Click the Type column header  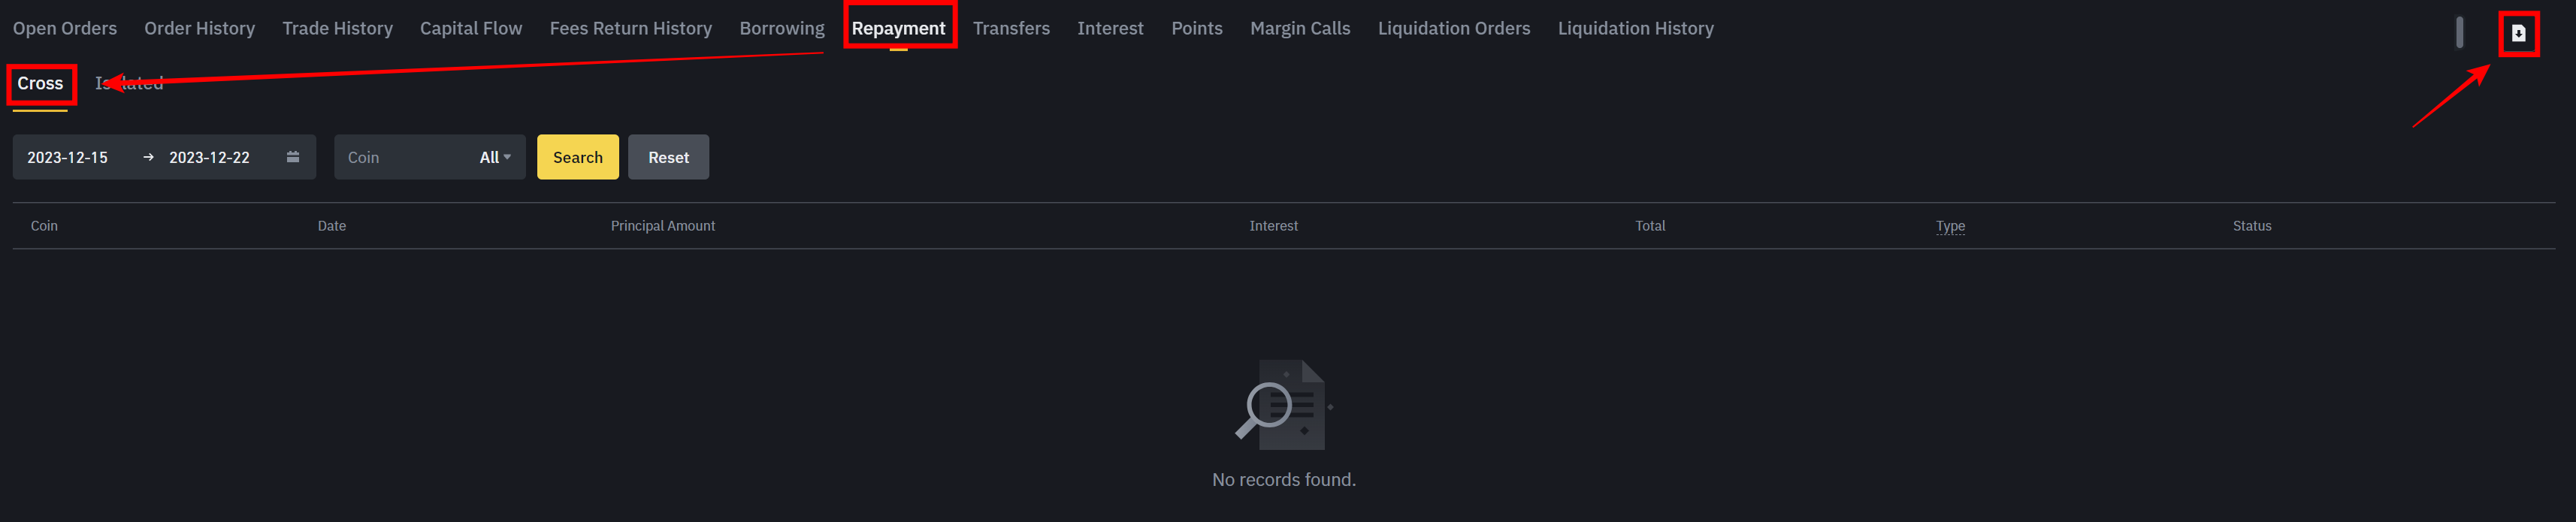point(1950,226)
